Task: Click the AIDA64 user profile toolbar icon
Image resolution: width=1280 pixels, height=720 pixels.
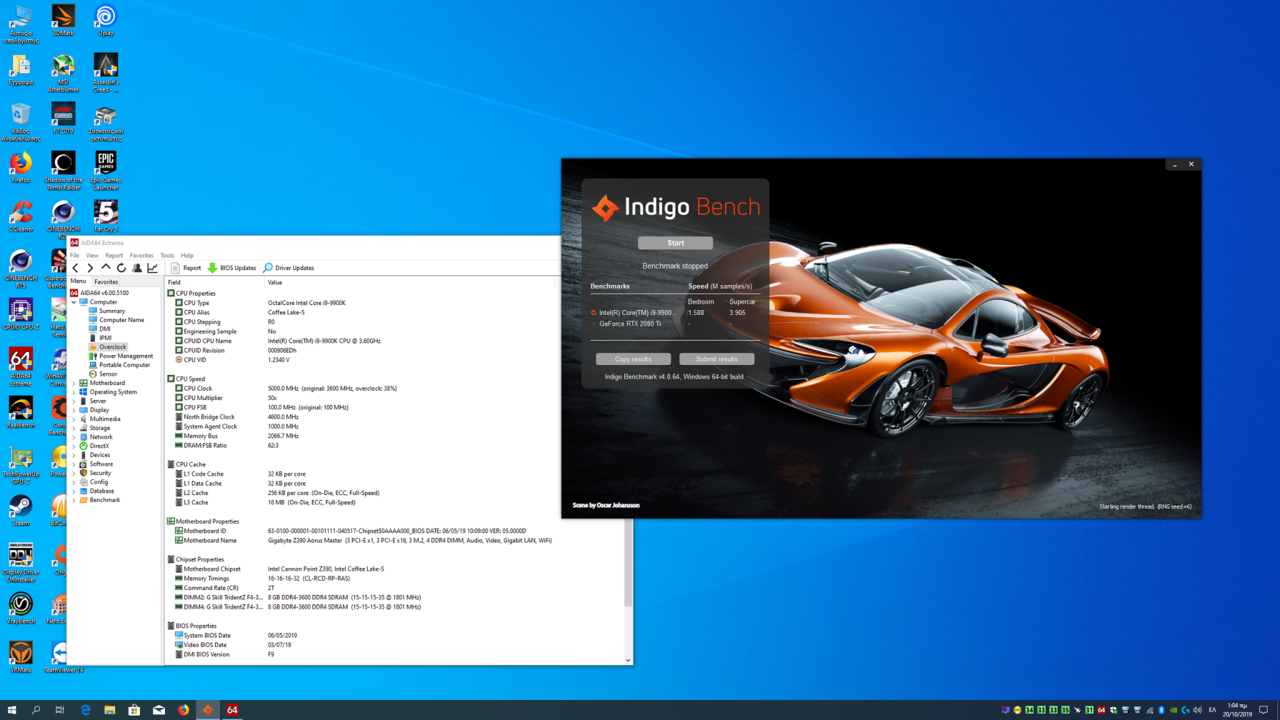Action: tap(137, 268)
